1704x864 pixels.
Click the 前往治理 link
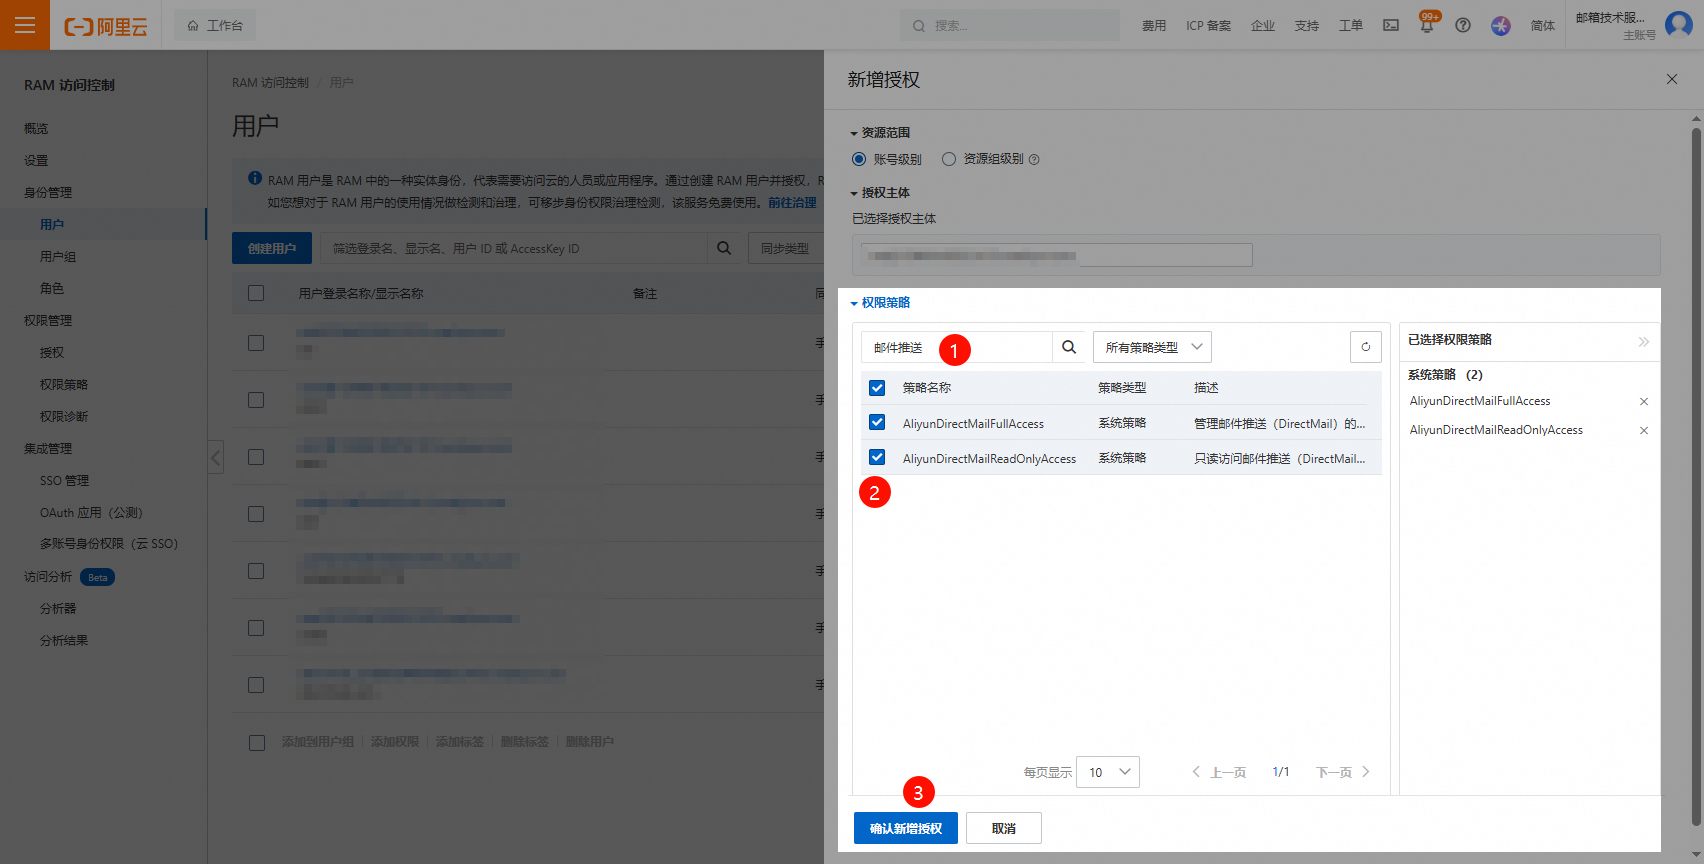(x=792, y=203)
